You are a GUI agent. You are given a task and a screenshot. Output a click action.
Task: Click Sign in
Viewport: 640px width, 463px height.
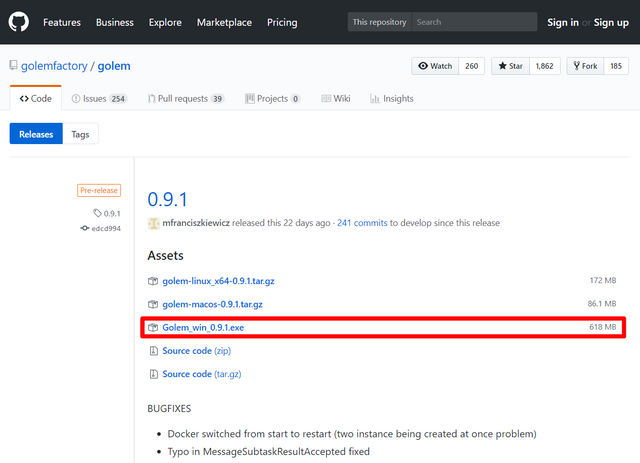point(563,22)
